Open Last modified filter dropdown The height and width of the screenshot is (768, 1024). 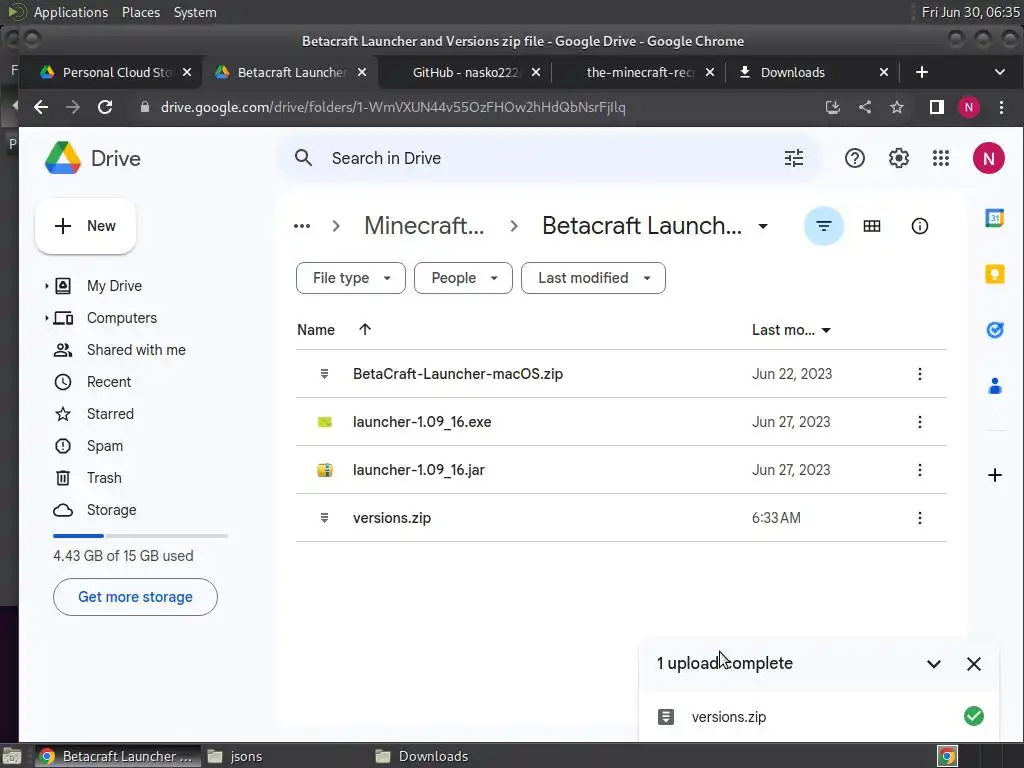[593, 278]
